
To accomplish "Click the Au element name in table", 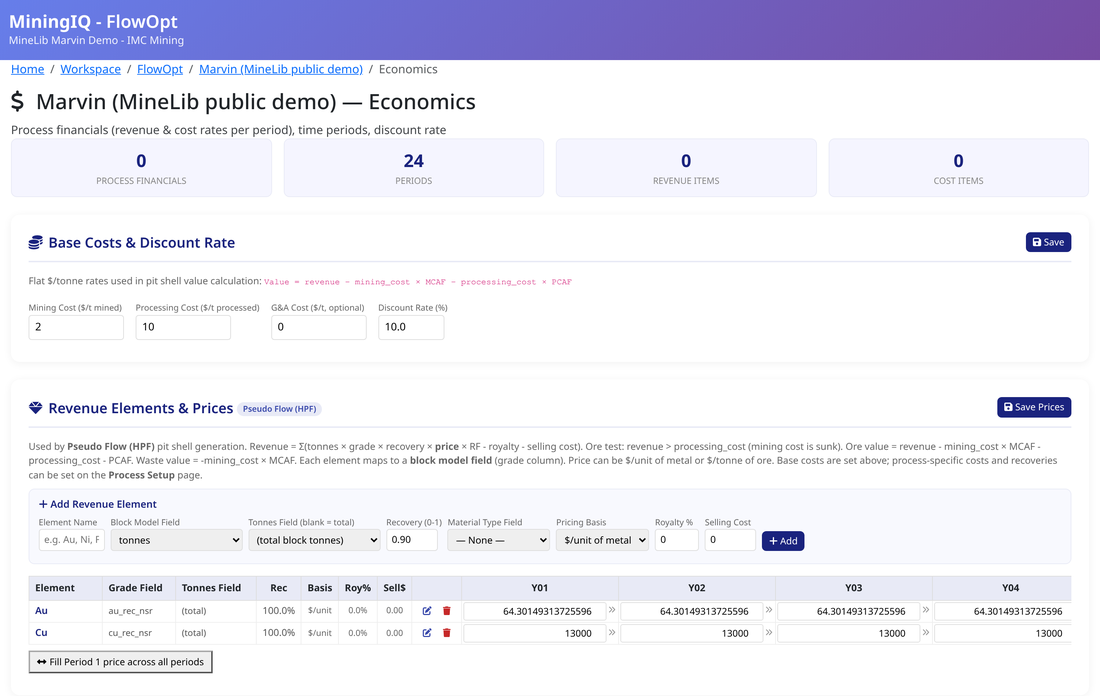I will click(x=41, y=611).
